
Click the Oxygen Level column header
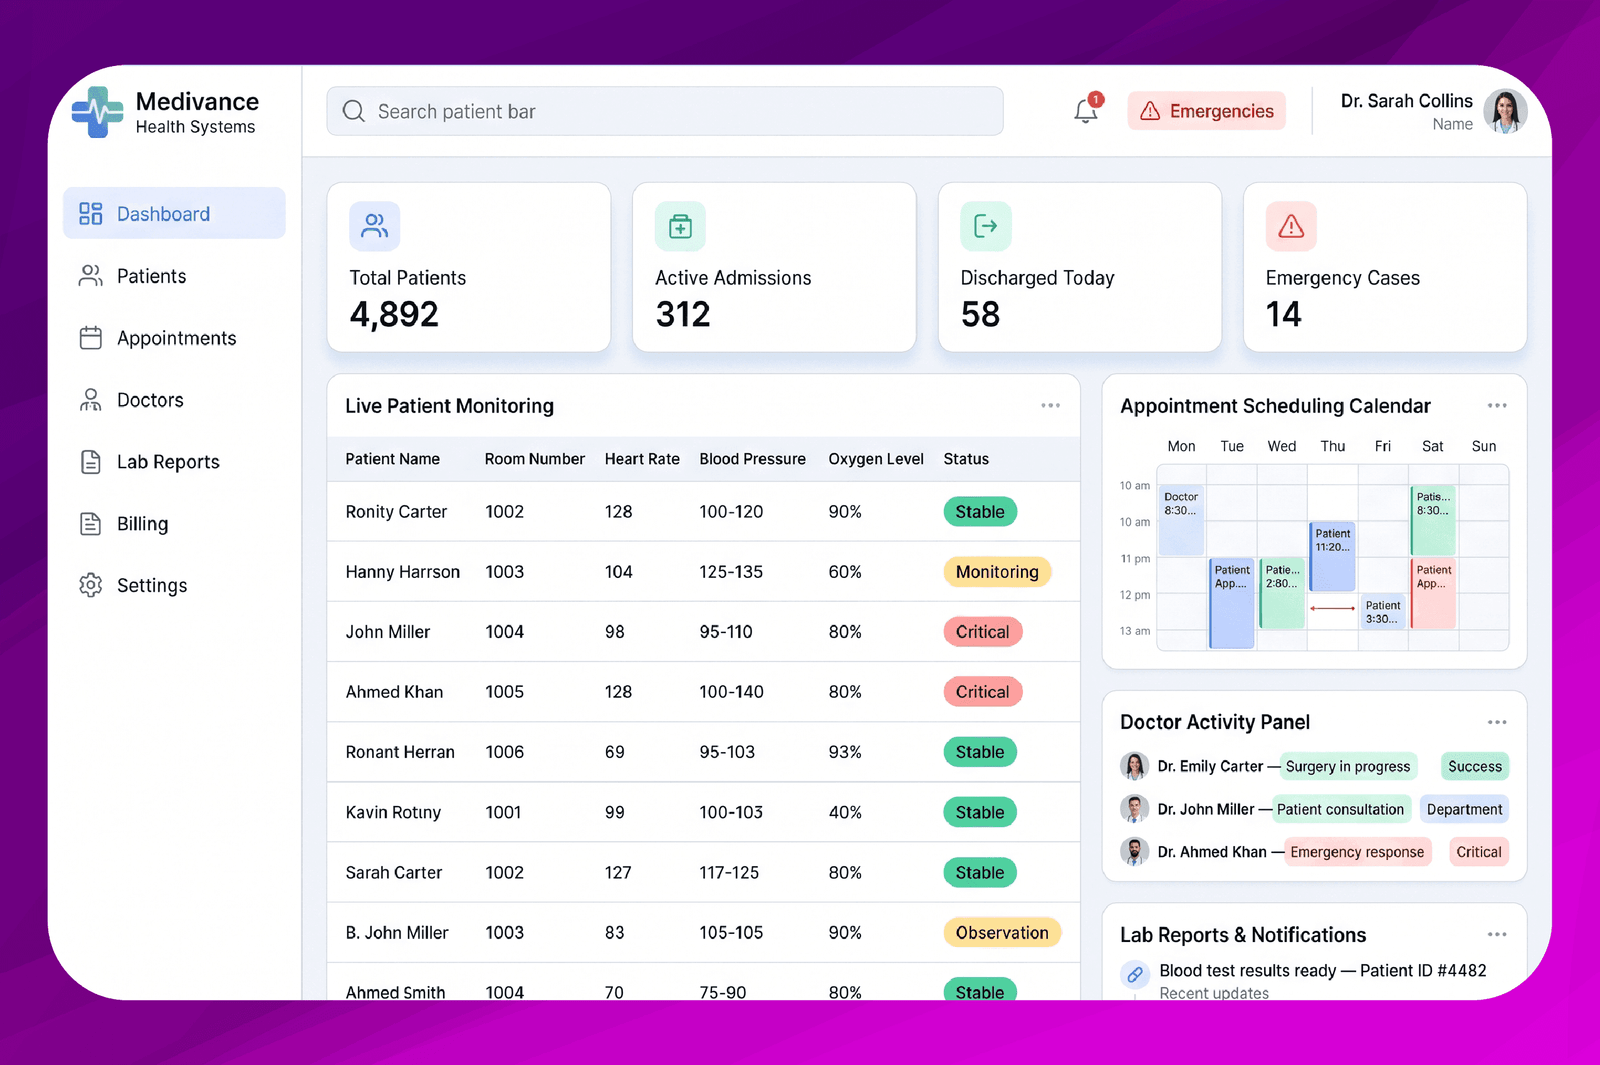coord(876,459)
